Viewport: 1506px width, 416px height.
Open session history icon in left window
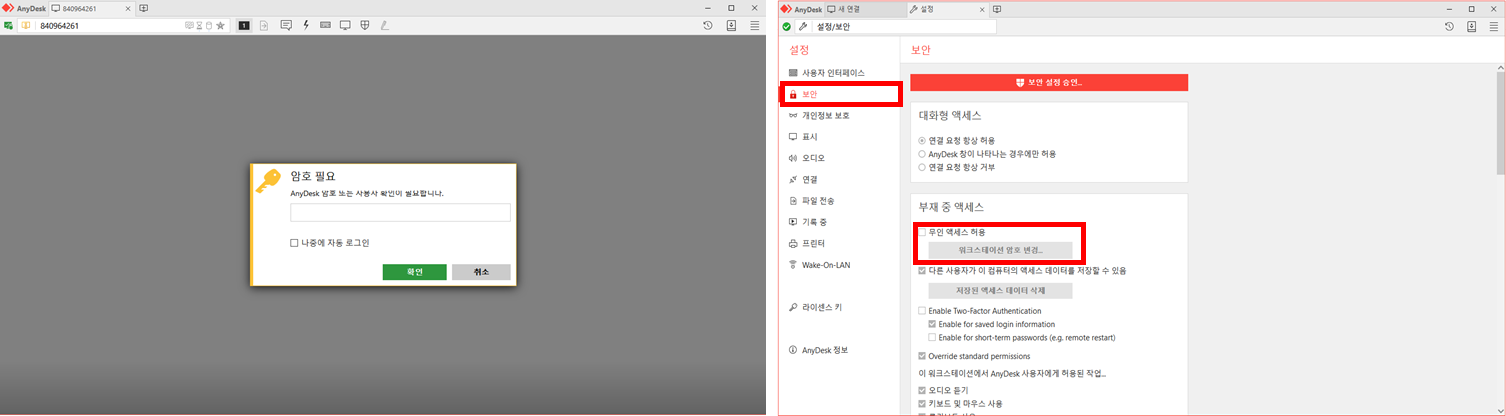click(708, 26)
